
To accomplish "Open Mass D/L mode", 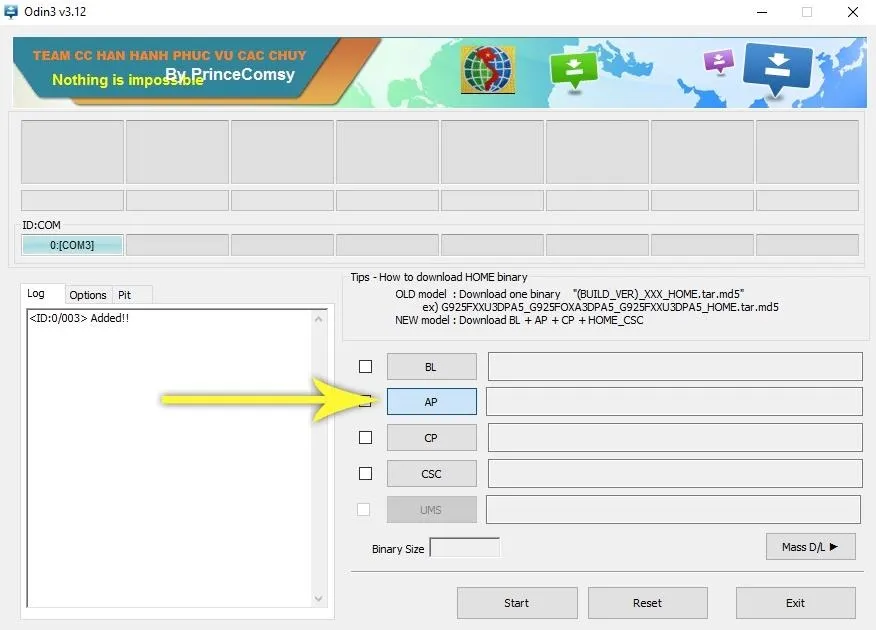I will point(811,547).
